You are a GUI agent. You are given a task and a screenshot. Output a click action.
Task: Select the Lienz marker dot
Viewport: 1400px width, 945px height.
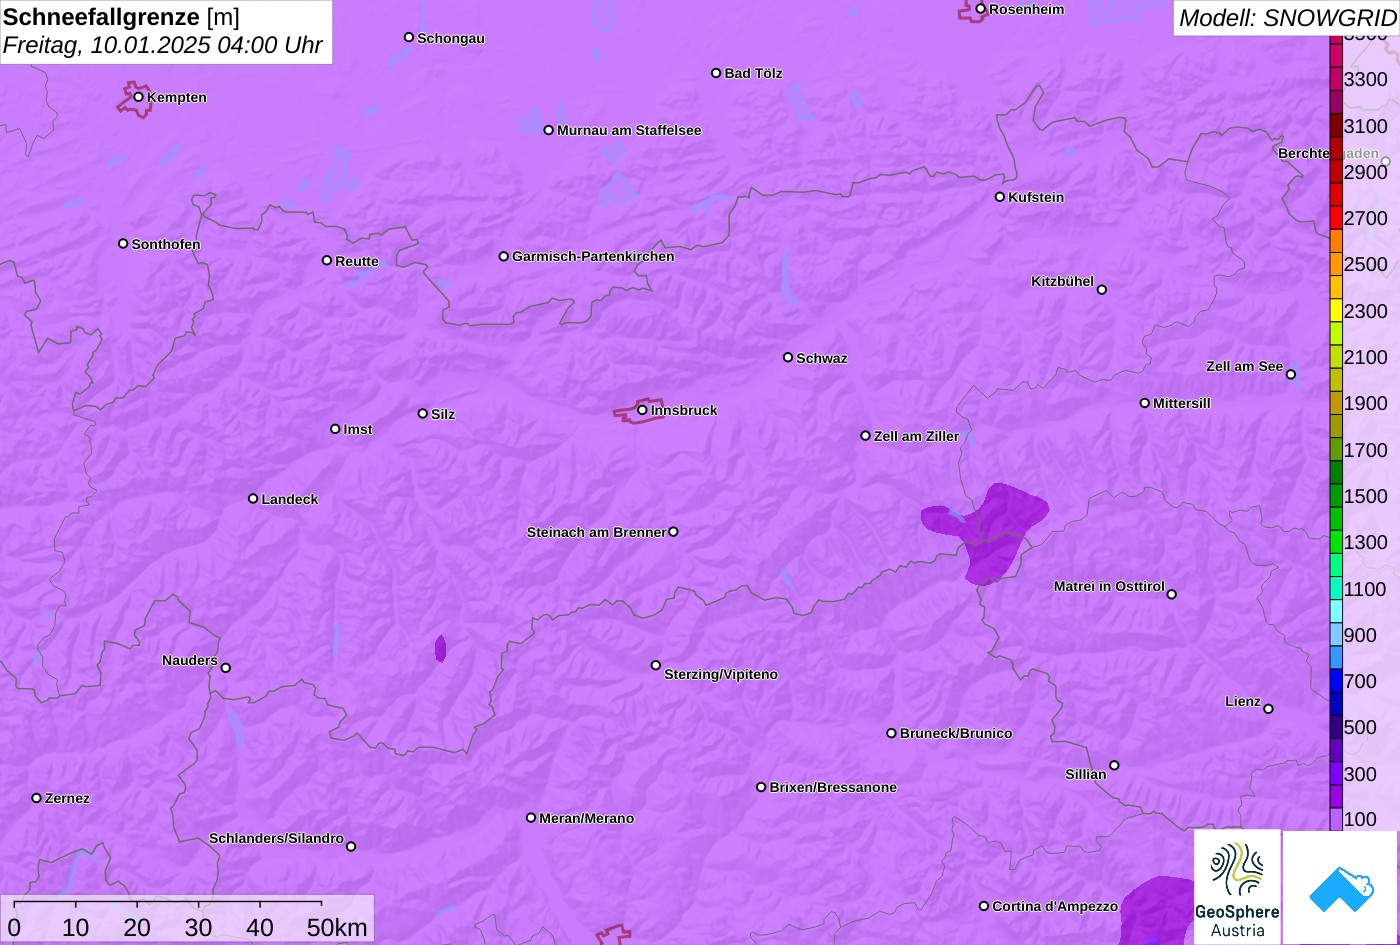coord(1268,709)
